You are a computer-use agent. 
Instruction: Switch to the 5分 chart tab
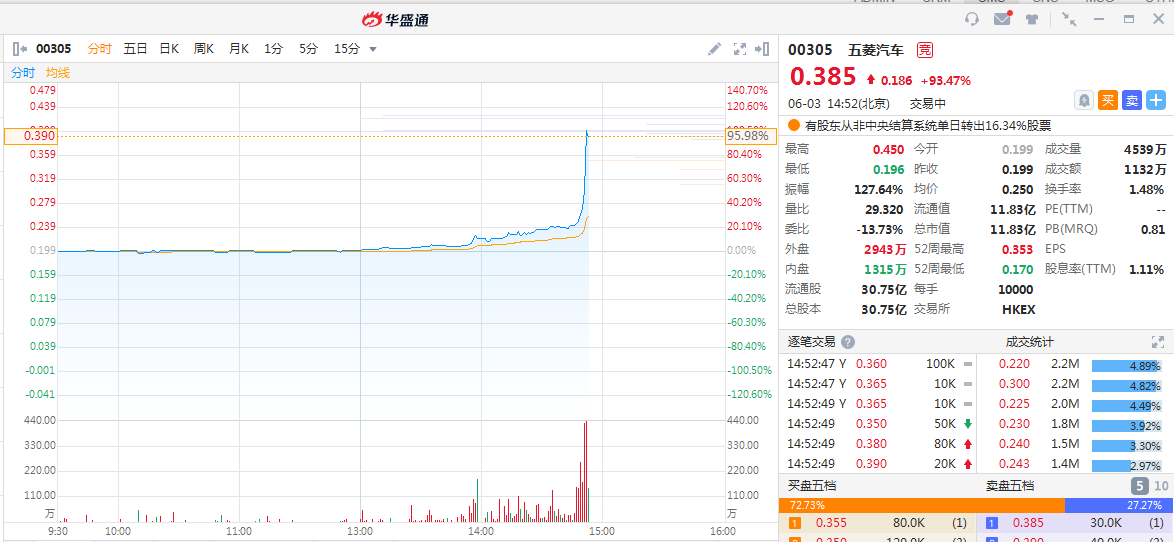(308, 49)
